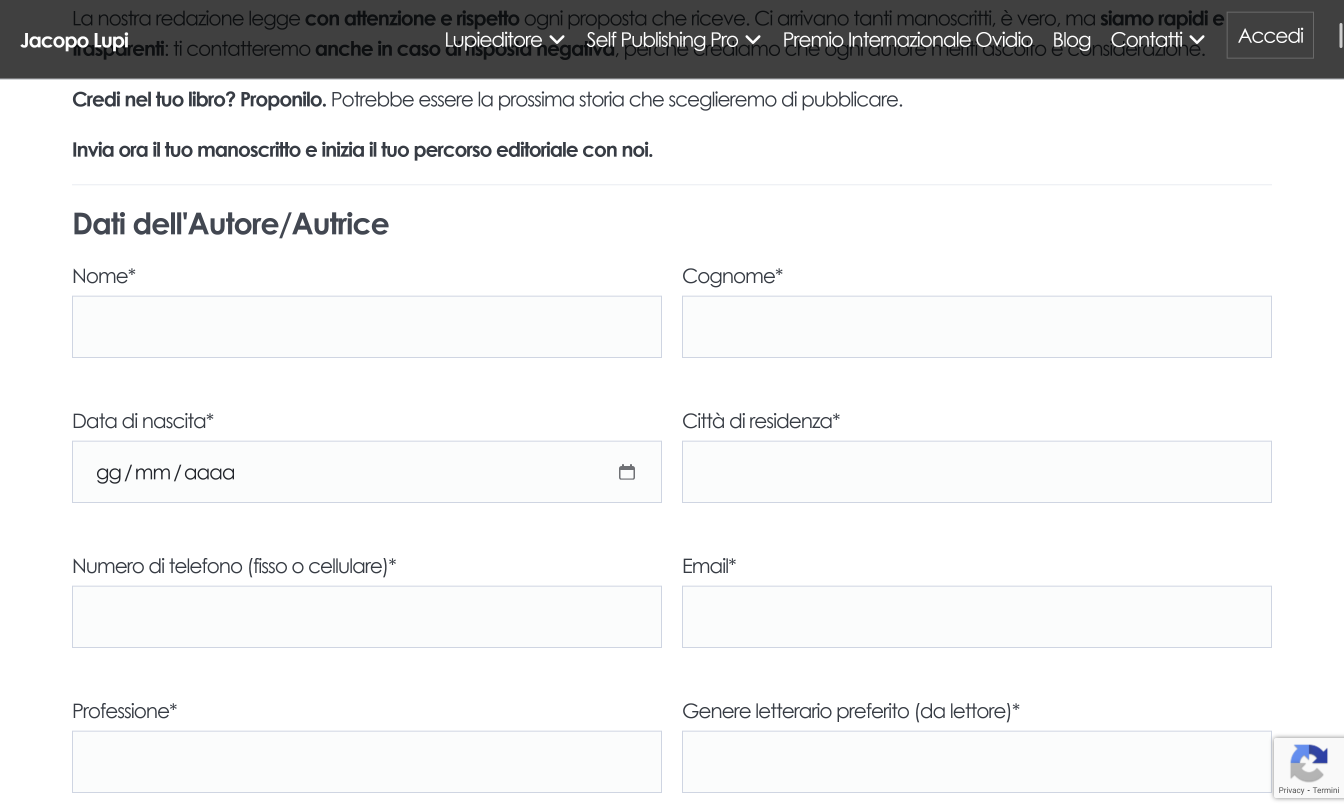Viewport: 1344px width, 812px height.
Task: Click the Accedi button
Action: click(1270, 36)
